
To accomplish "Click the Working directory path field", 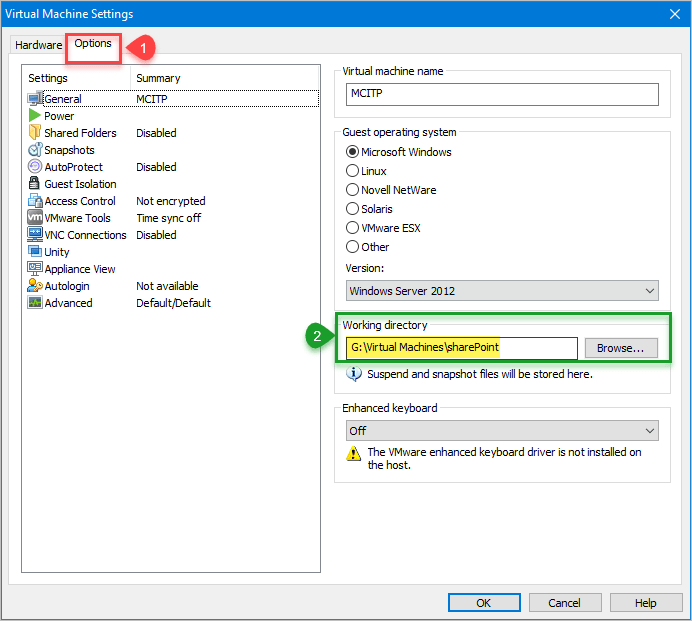I will (461, 348).
